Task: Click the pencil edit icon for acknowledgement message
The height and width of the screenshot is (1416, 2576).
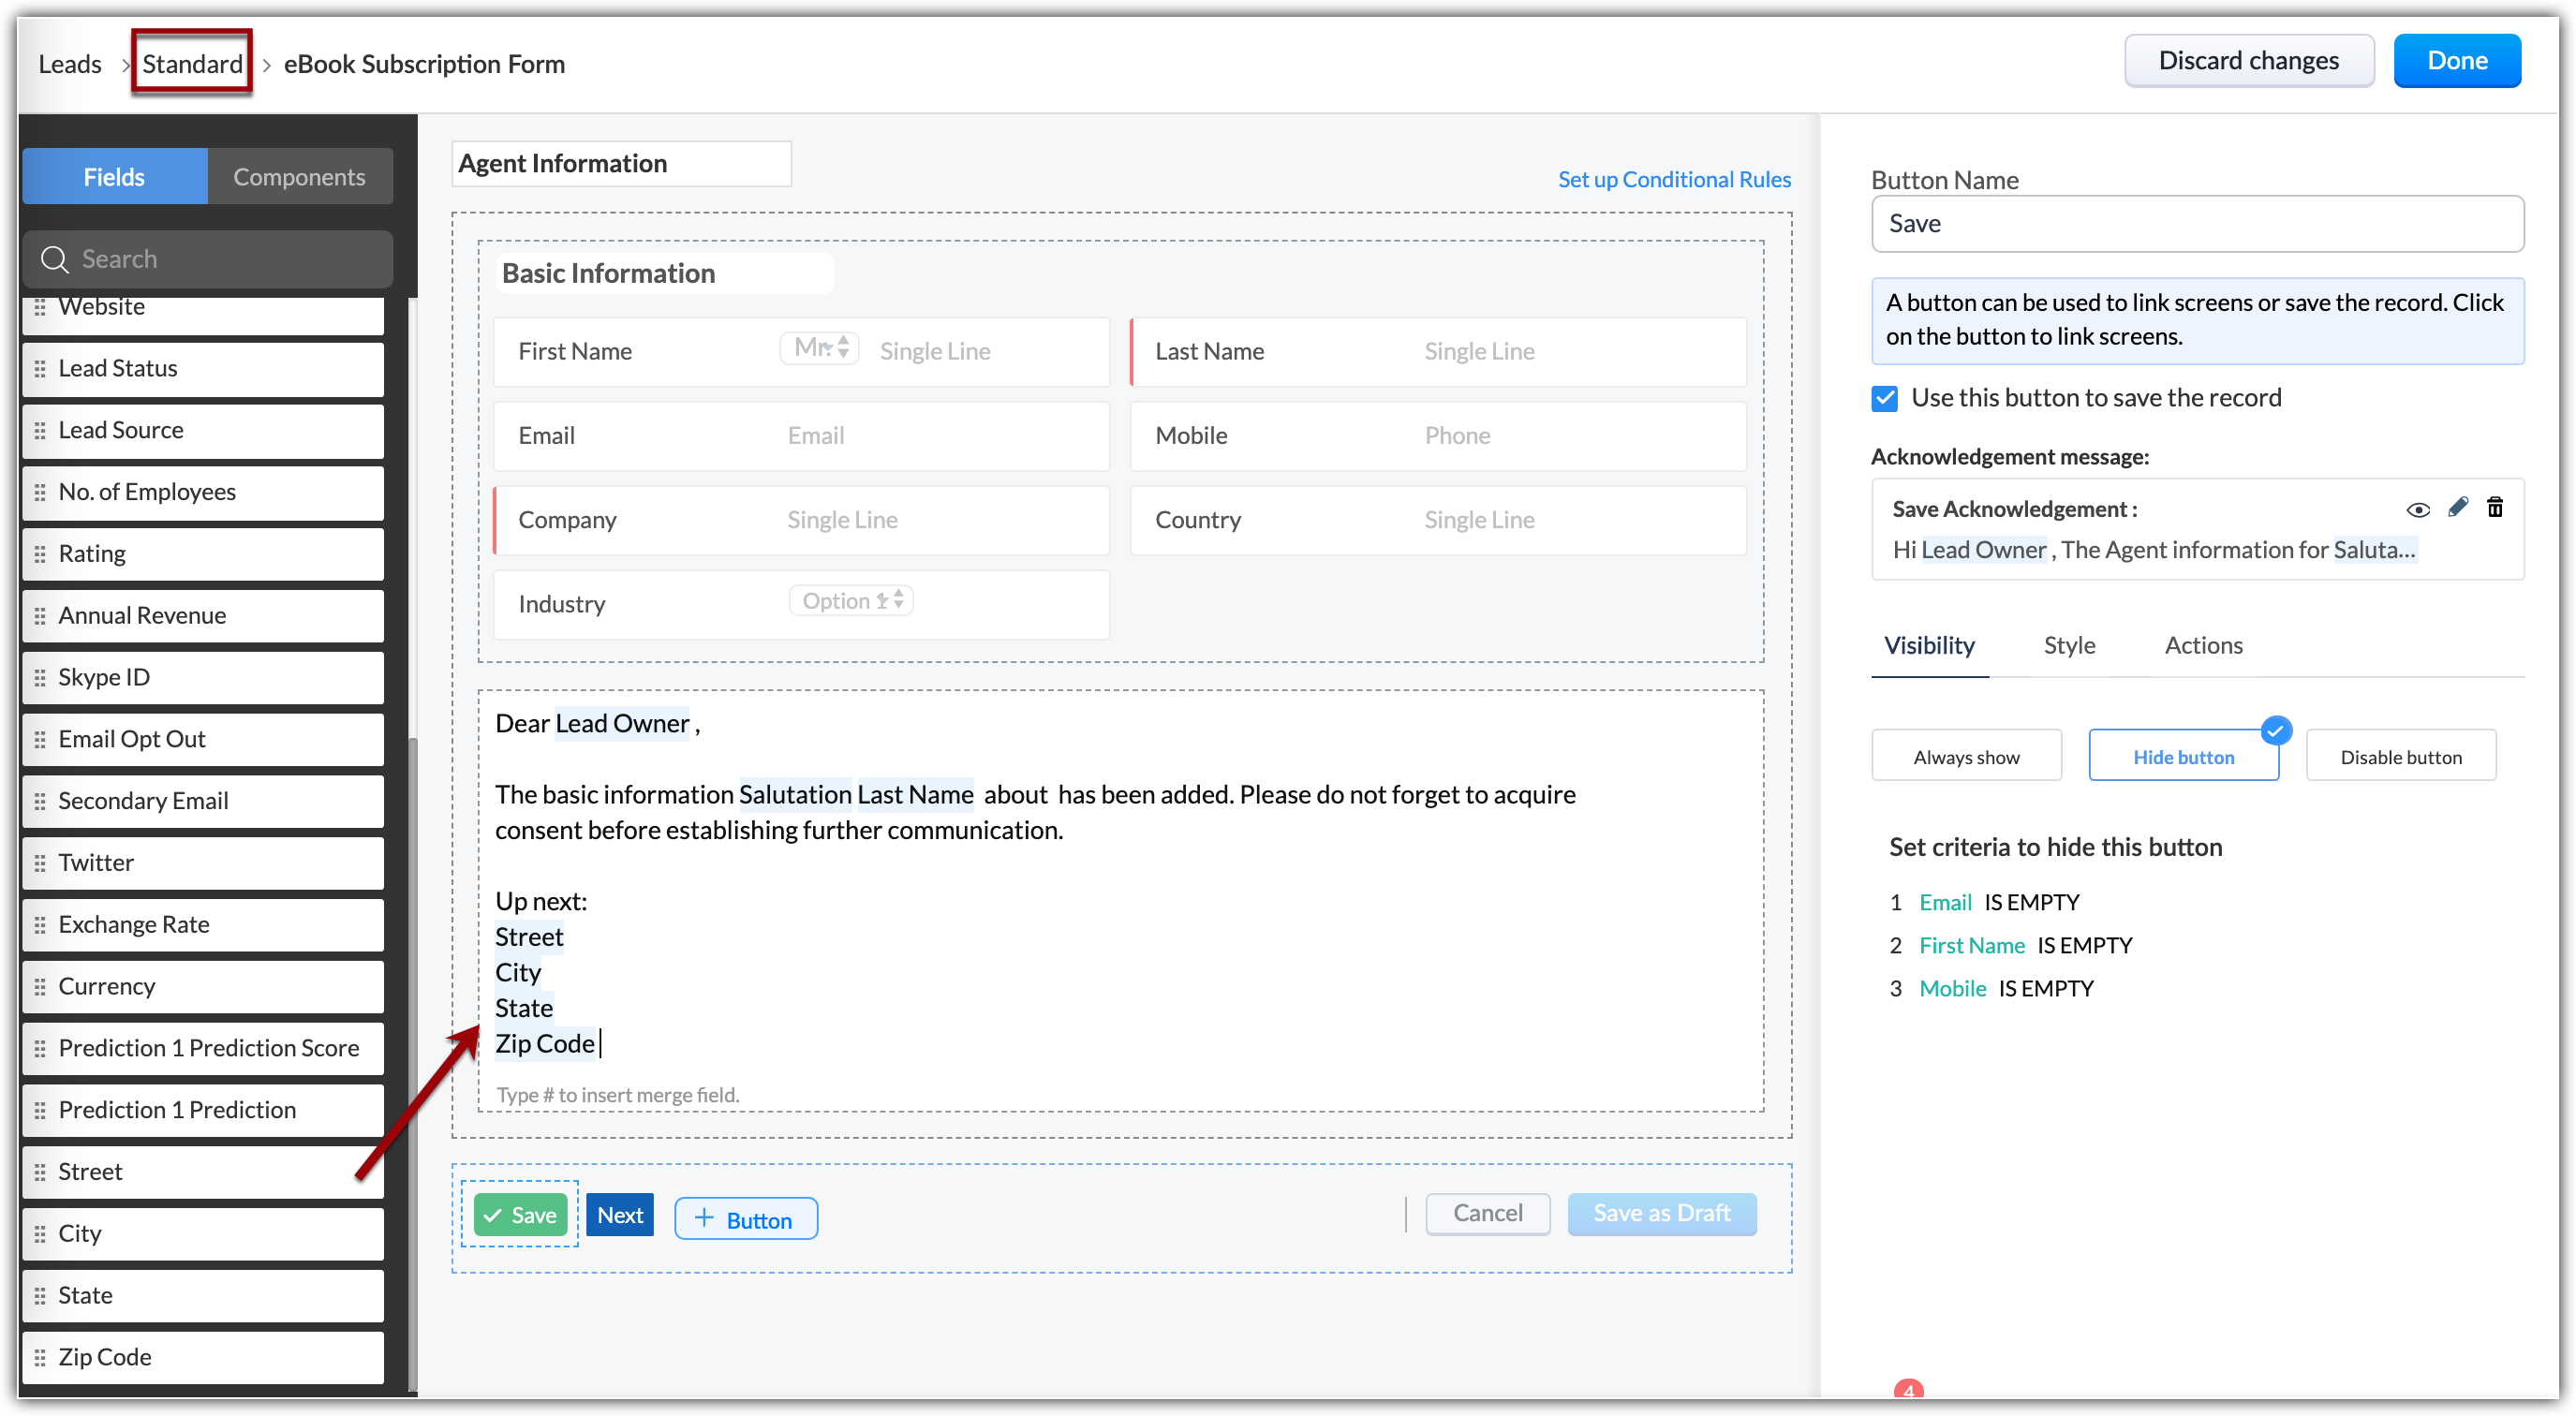Action: pos(2457,507)
